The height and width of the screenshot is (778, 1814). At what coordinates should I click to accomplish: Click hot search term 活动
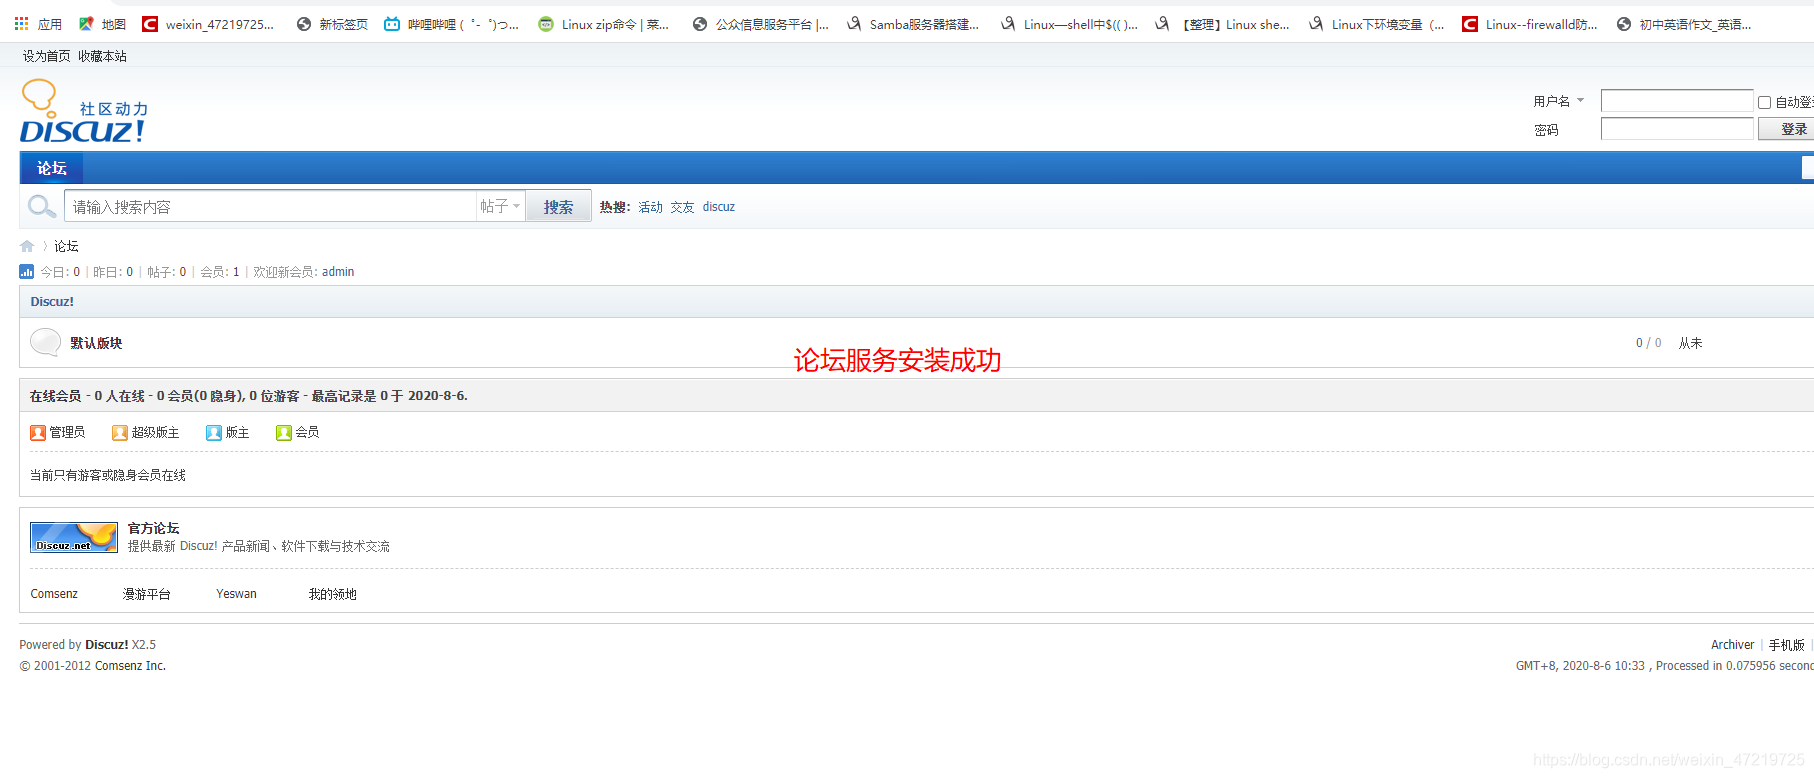[651, 207]
